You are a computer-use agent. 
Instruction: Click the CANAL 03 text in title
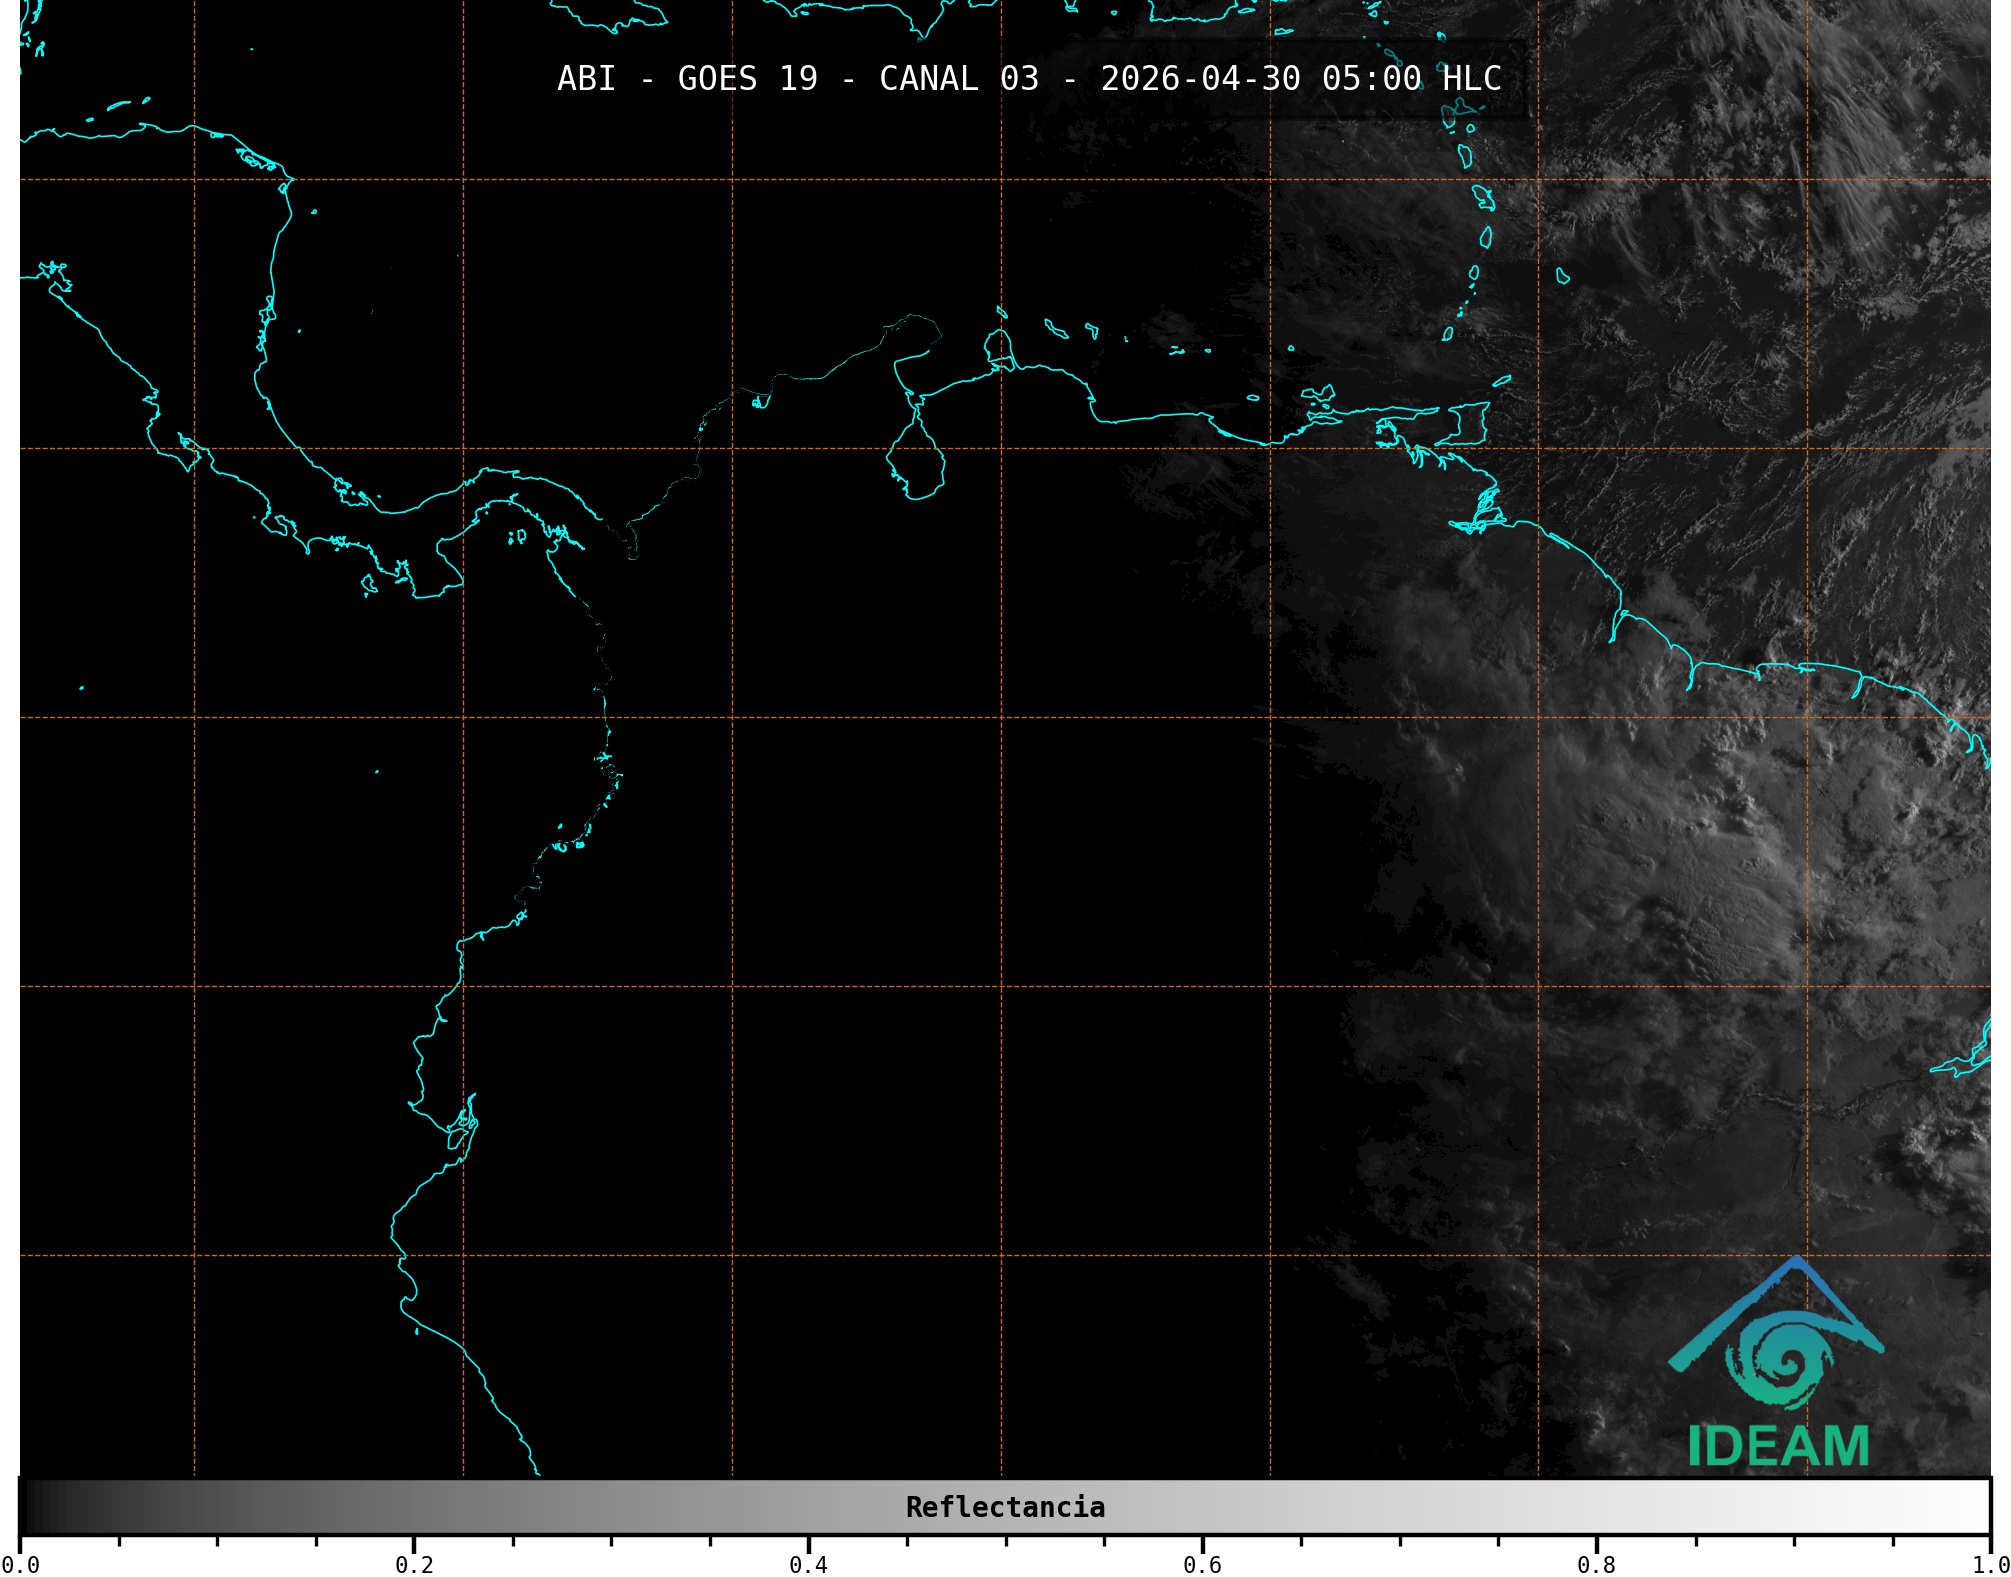[958, 79]
